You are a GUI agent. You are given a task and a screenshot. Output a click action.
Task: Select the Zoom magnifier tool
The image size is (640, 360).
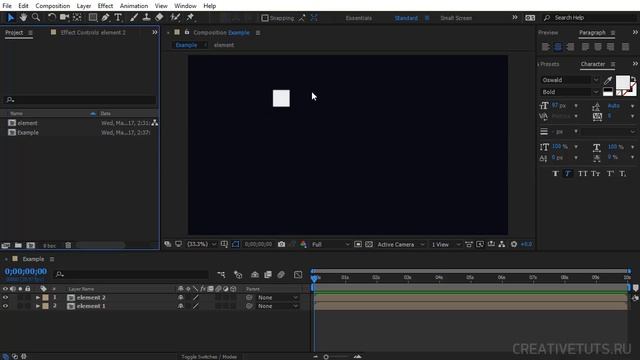coord(36,18)
